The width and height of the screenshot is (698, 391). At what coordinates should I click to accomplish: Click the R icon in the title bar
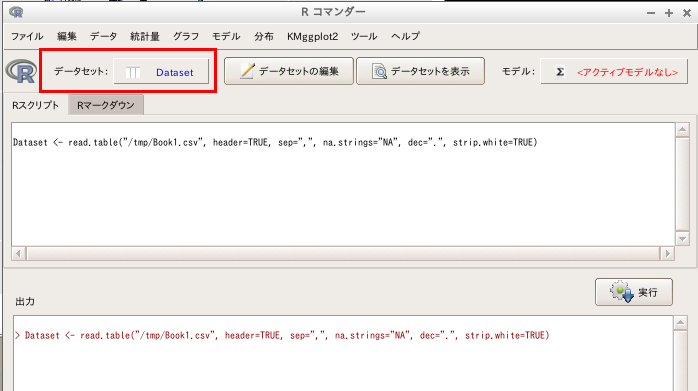[16, 12]
